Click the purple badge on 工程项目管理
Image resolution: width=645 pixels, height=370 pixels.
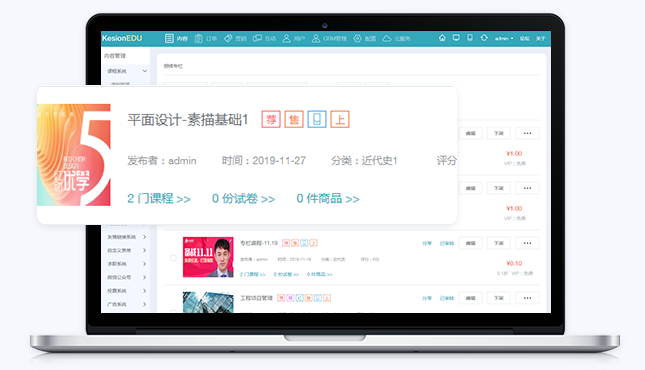(290, 298)
